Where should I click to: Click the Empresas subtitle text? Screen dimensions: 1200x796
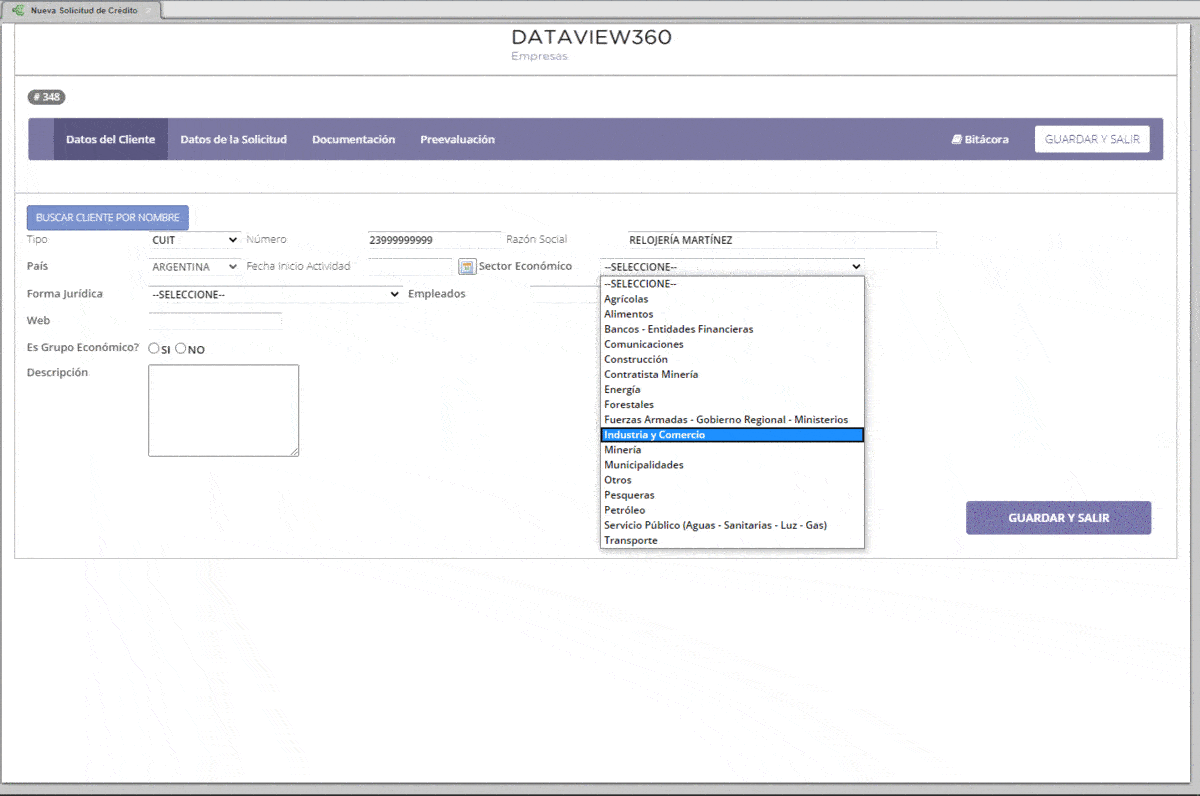click(539, 56)
